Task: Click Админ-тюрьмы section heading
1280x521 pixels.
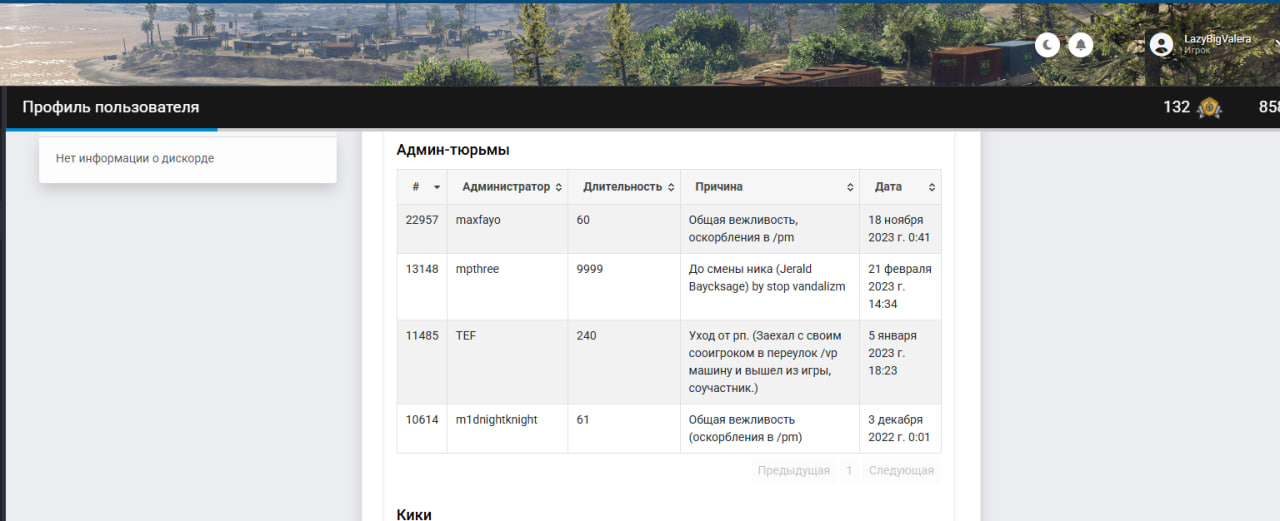Action: (x=453, y=150)
